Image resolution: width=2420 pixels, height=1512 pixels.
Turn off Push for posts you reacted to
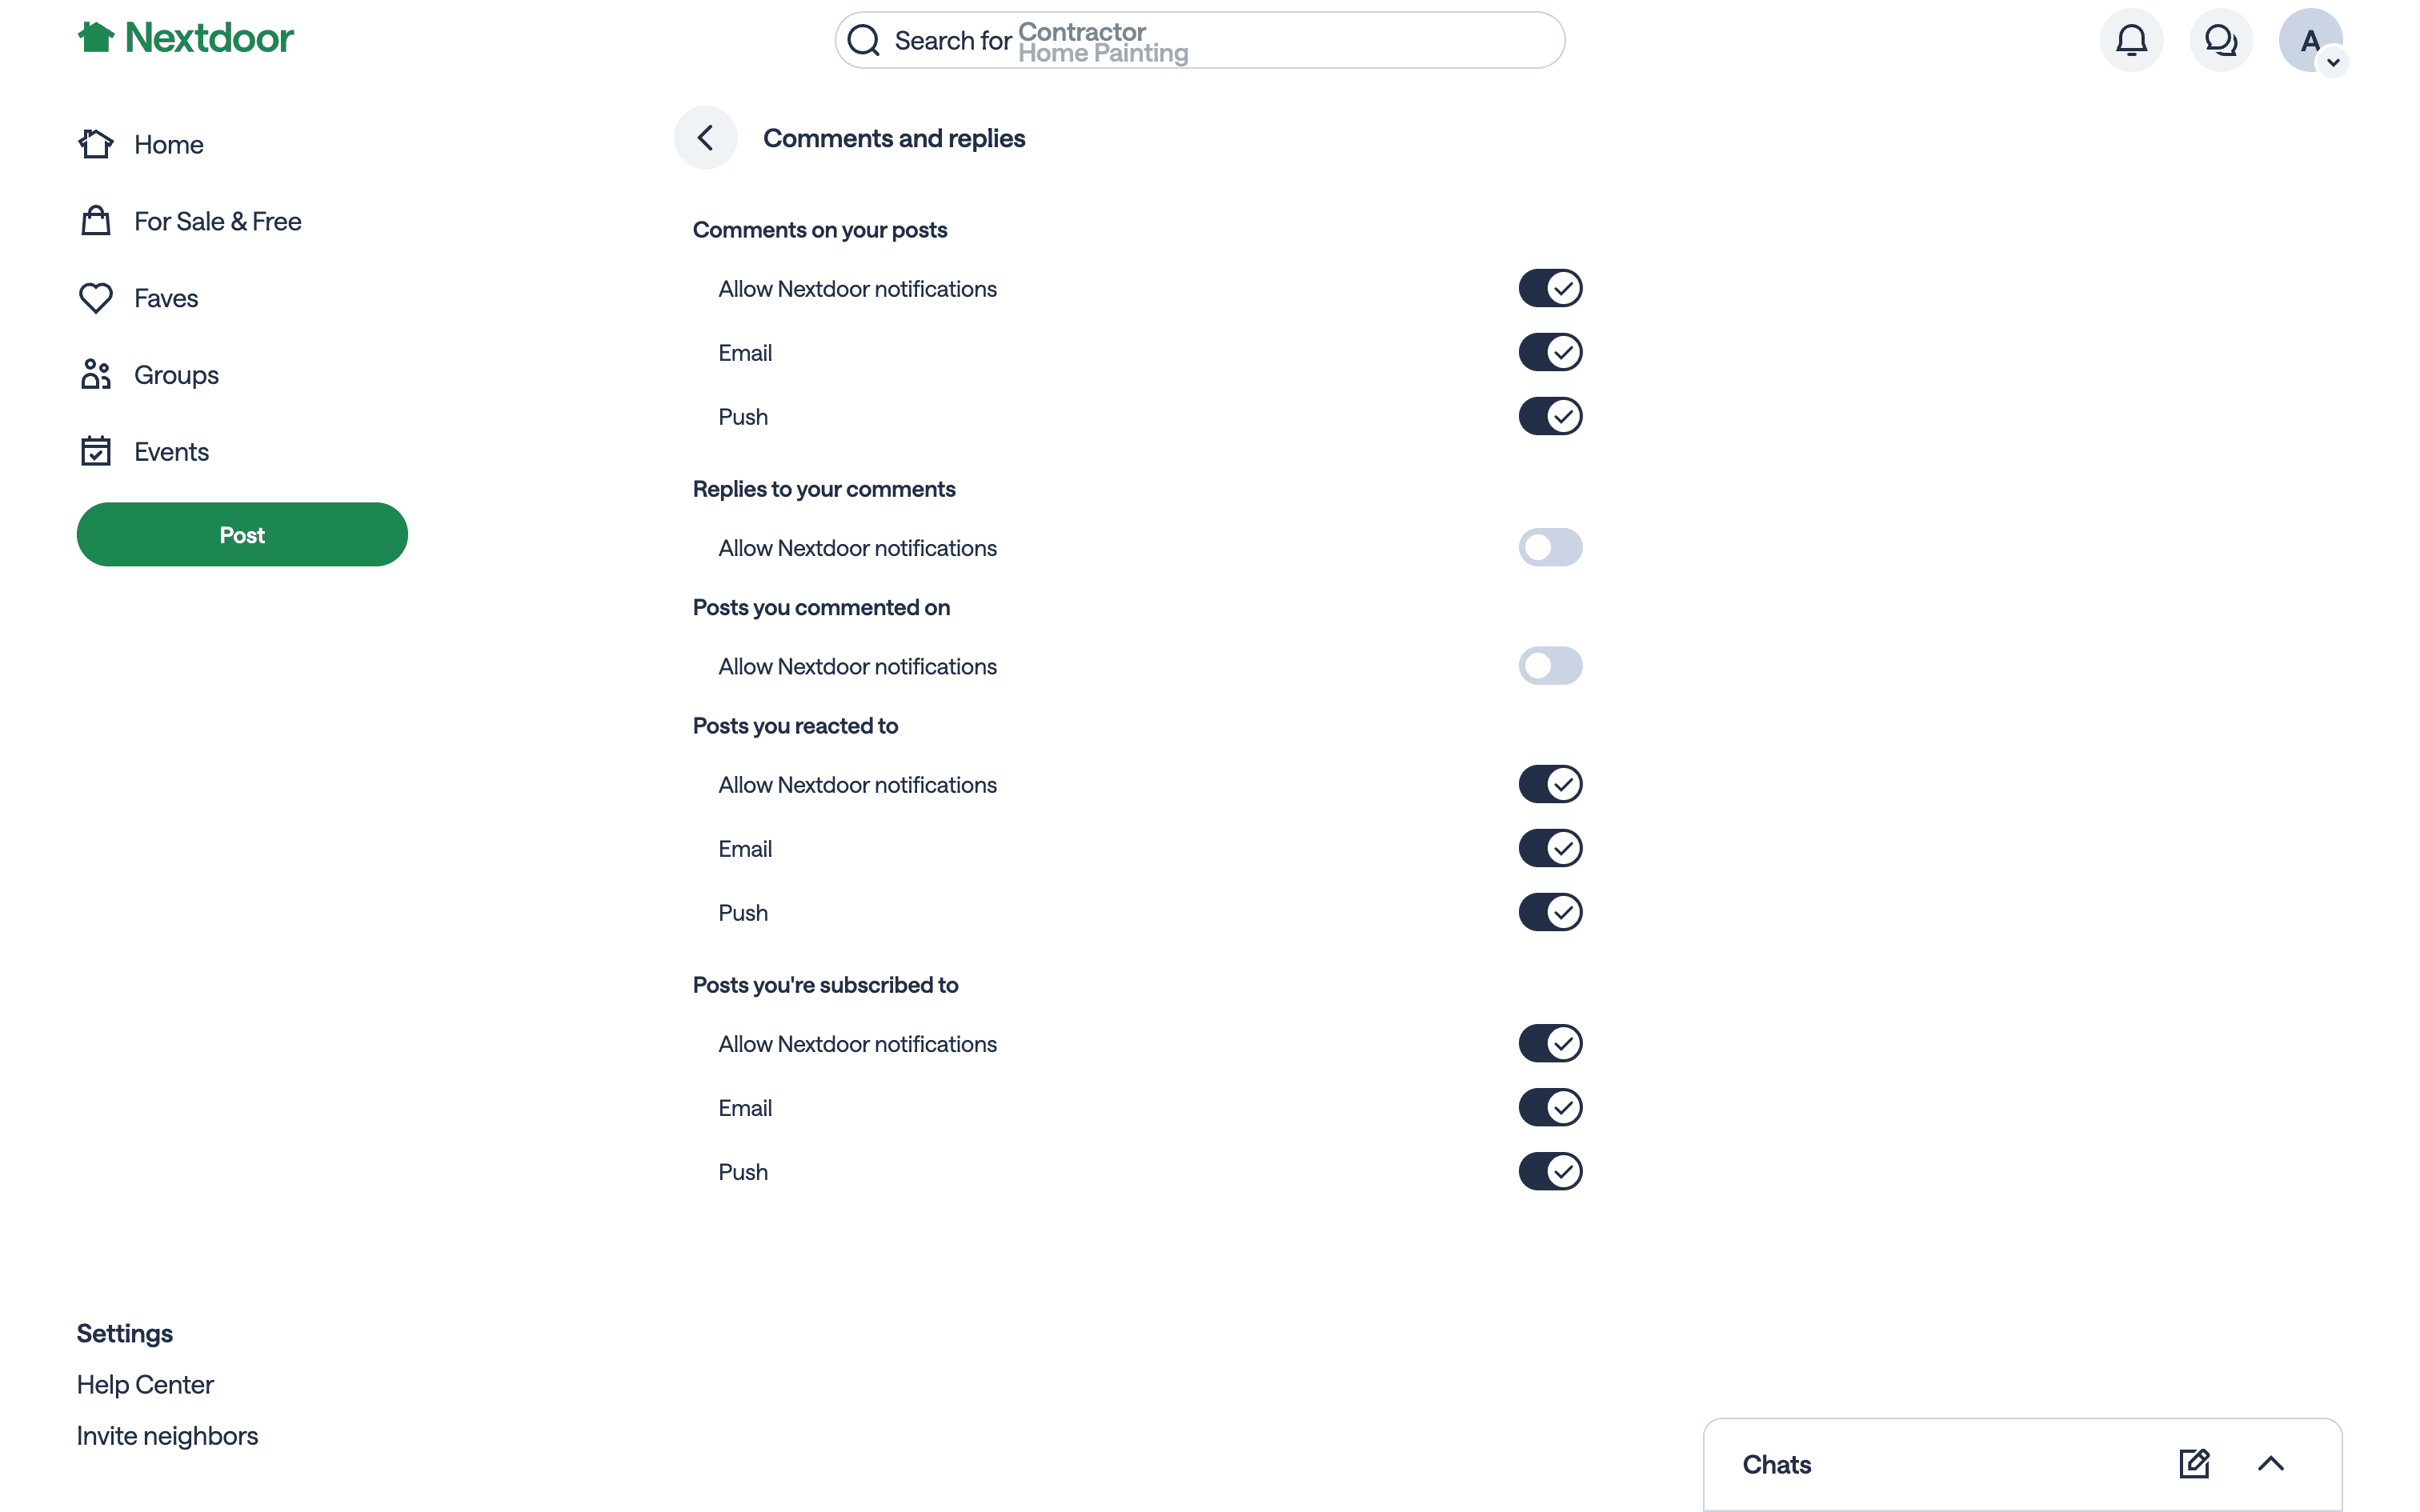tap(1549, 912)
